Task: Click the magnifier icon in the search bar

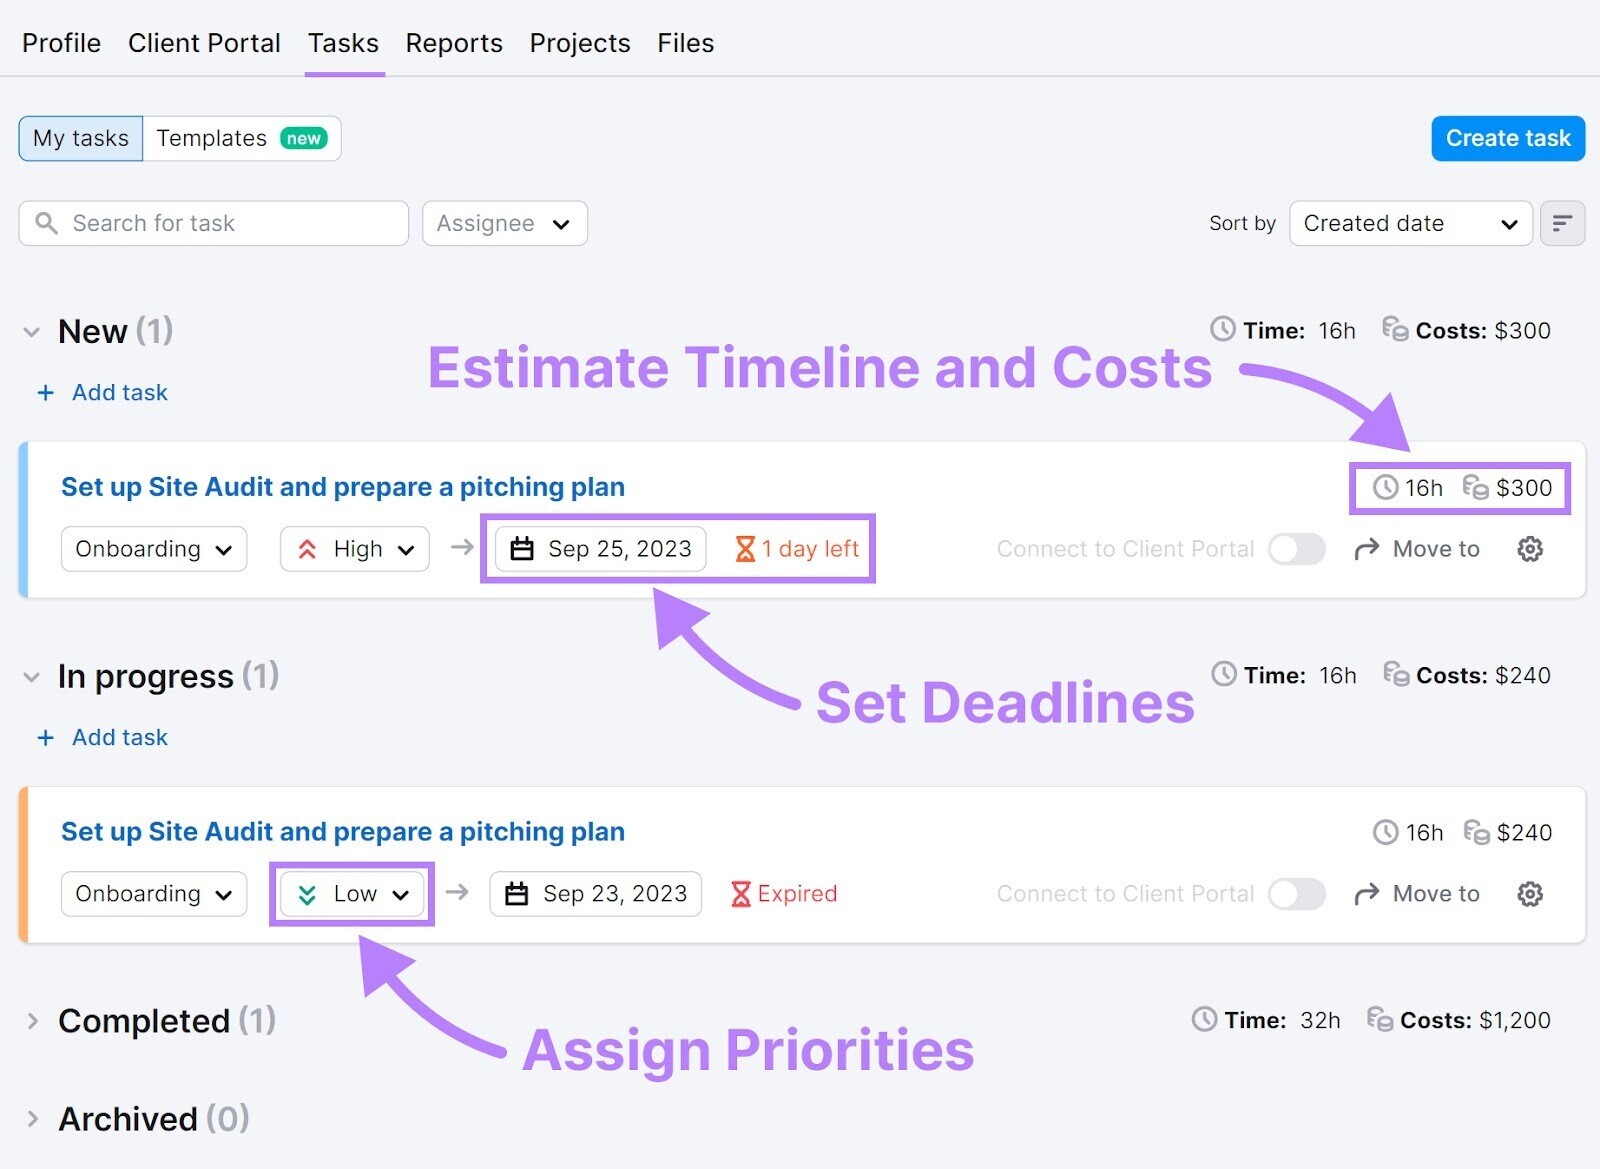Action: [x=46, y=223]
